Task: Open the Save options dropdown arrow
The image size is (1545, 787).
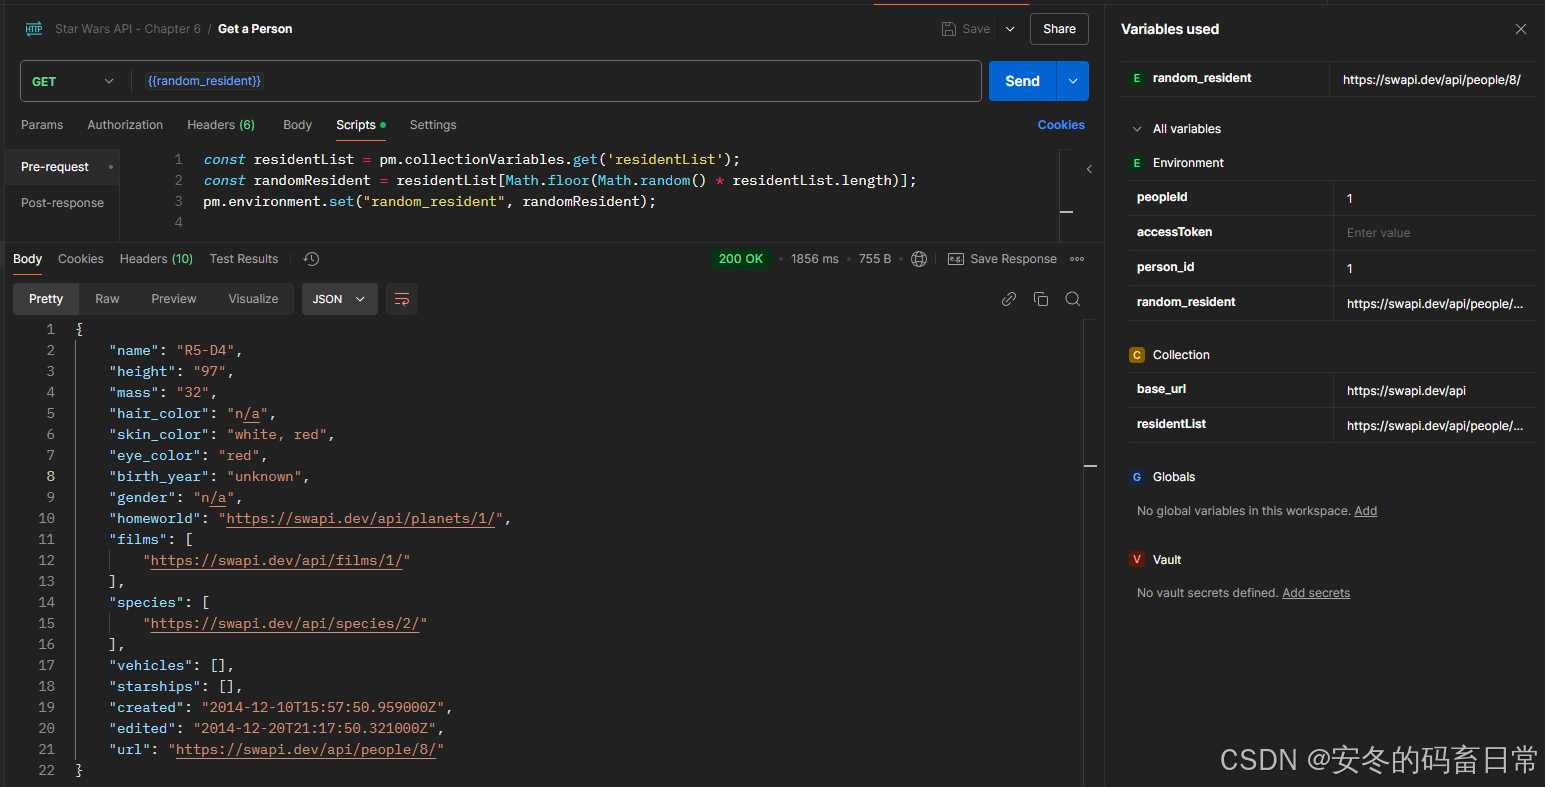Action: [1010, 29]
